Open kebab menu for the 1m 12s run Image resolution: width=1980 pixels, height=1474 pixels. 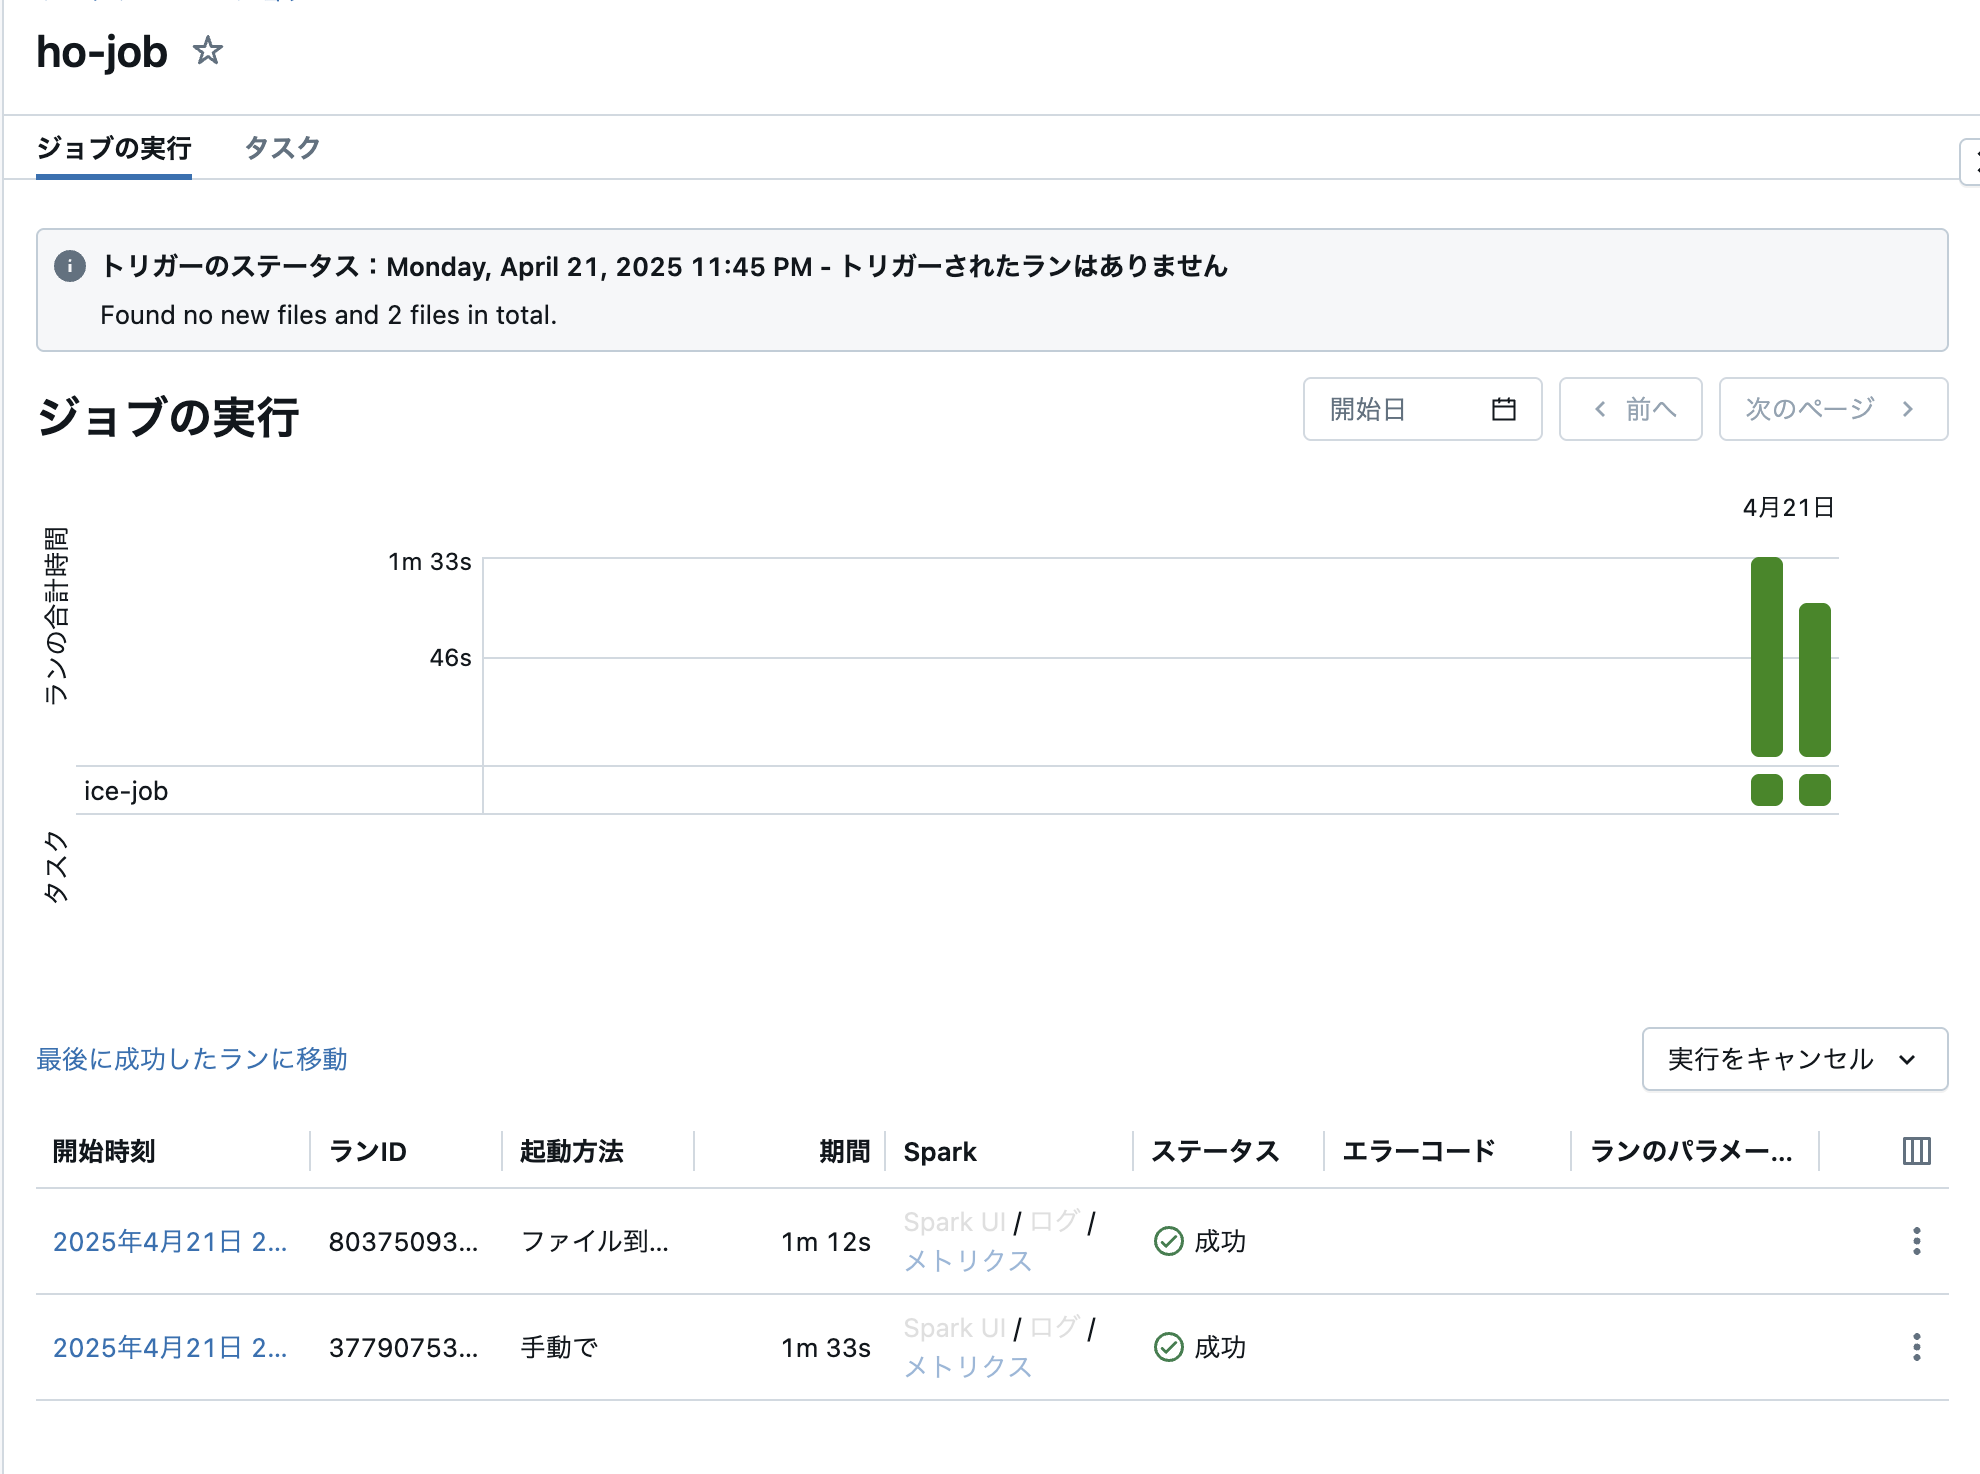[1916, 1241]
